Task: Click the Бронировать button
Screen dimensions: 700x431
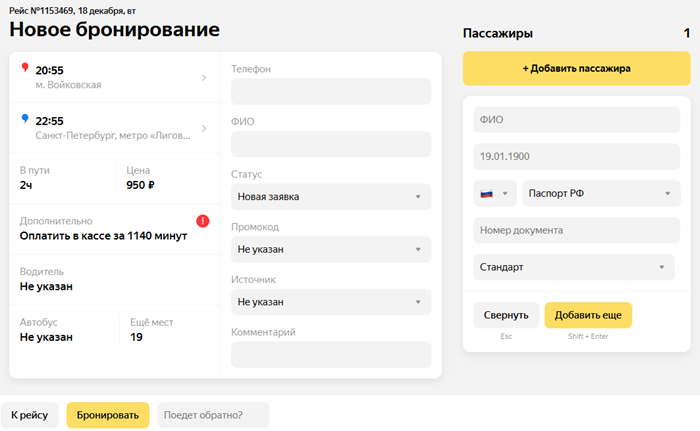Action: (108, 415)
